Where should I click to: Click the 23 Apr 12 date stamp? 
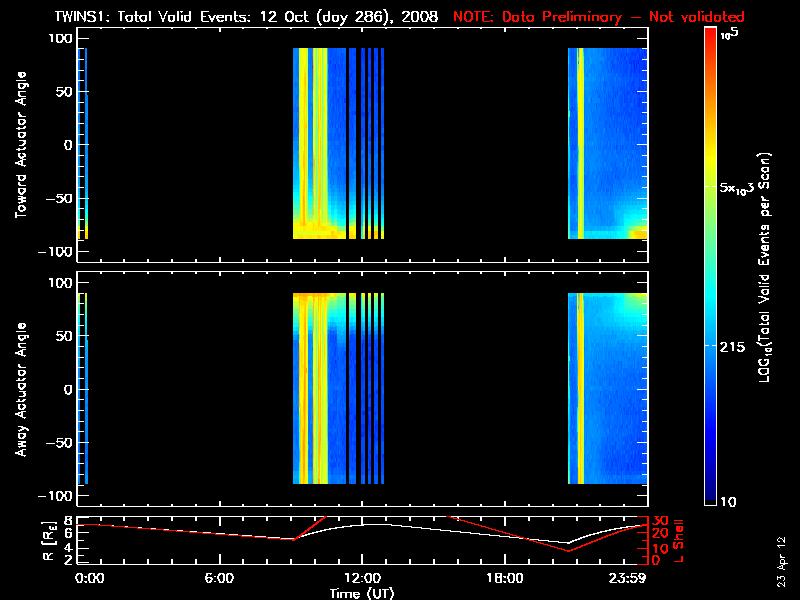(x=782, y=560)
